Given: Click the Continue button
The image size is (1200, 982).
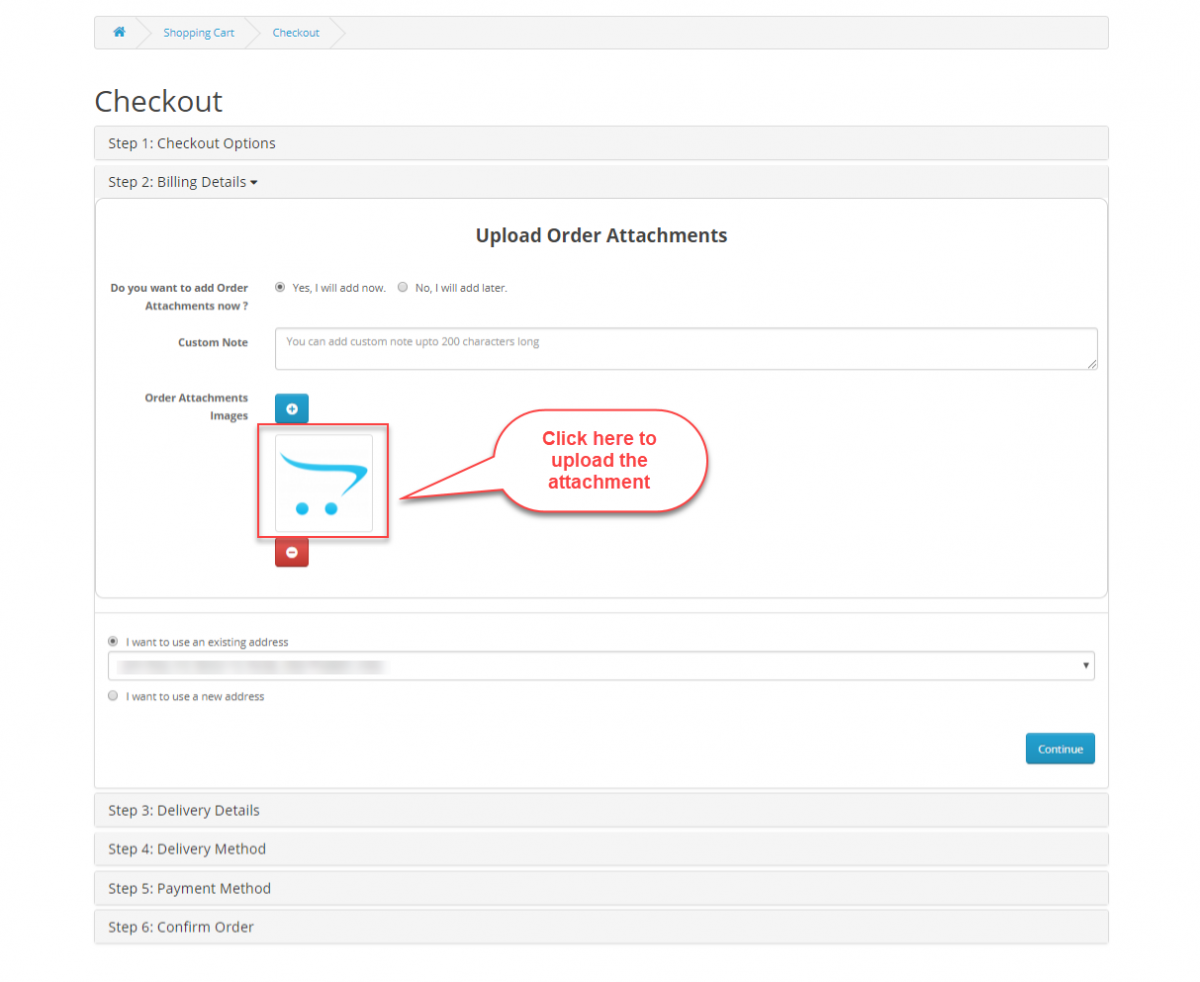Looking at the screenshot, I should click(x=1060, y=748).
